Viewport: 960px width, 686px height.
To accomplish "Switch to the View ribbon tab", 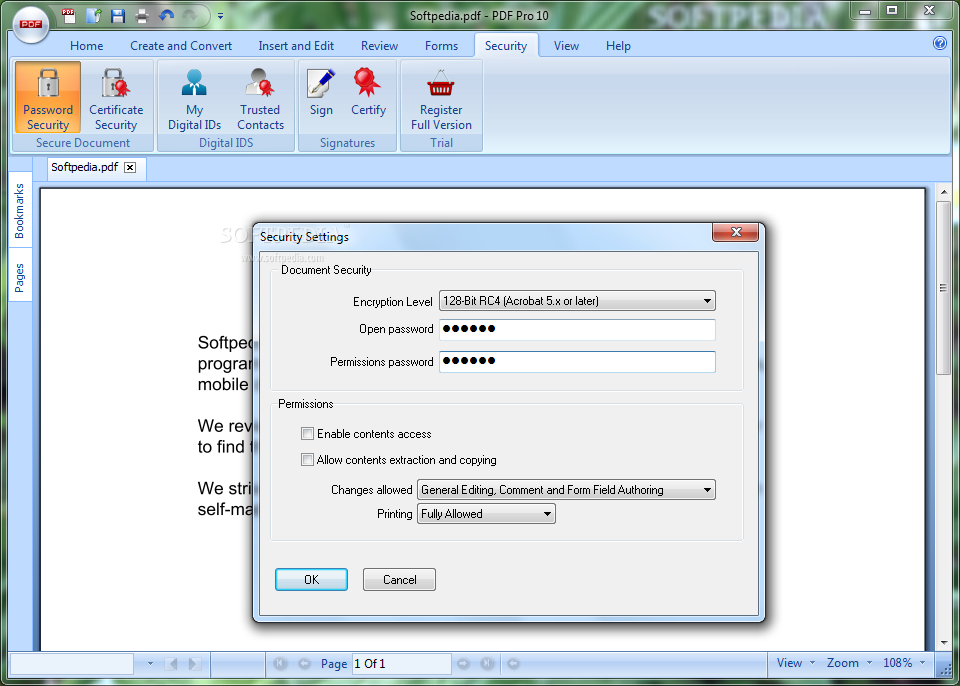I will click(x=566, y=45).
